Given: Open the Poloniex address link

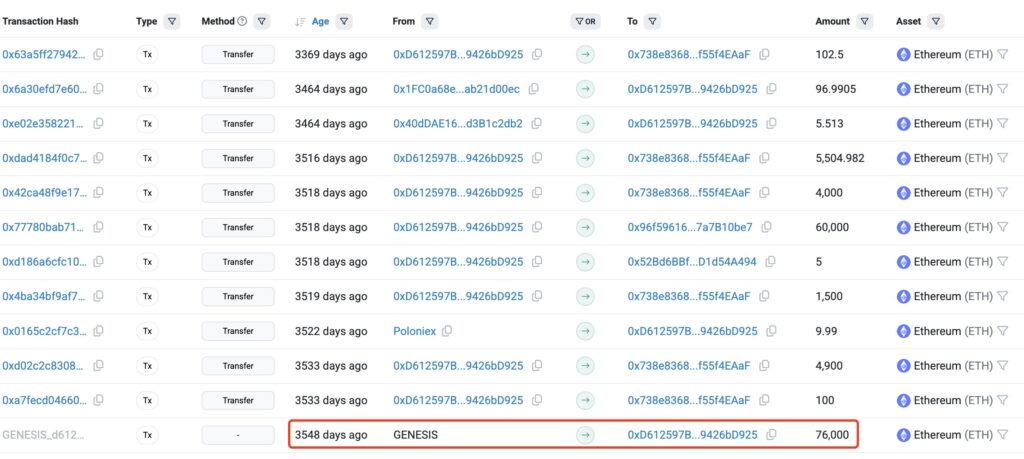Looking at the screenshot, I should pos(415,331).
